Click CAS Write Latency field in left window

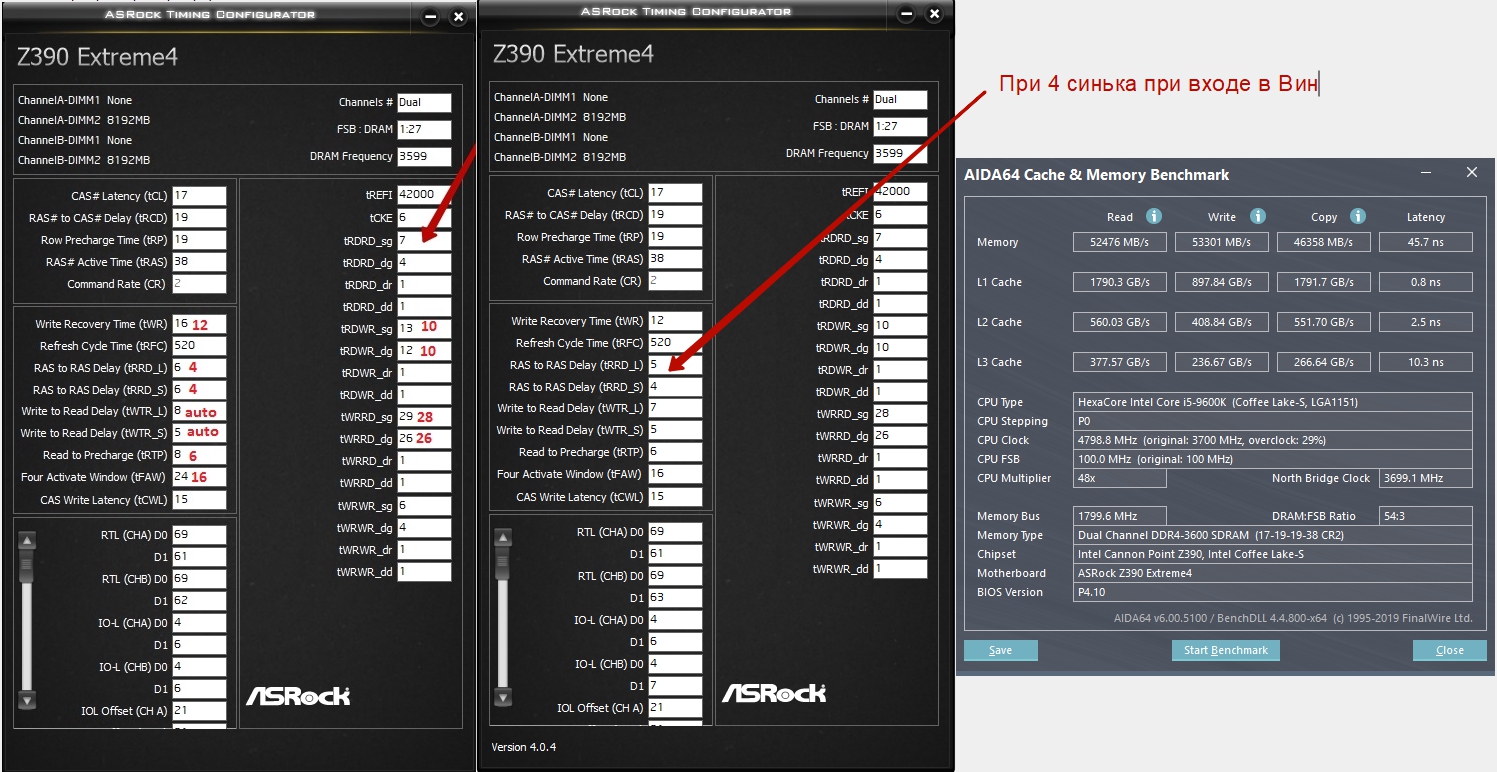pos(199,499)
